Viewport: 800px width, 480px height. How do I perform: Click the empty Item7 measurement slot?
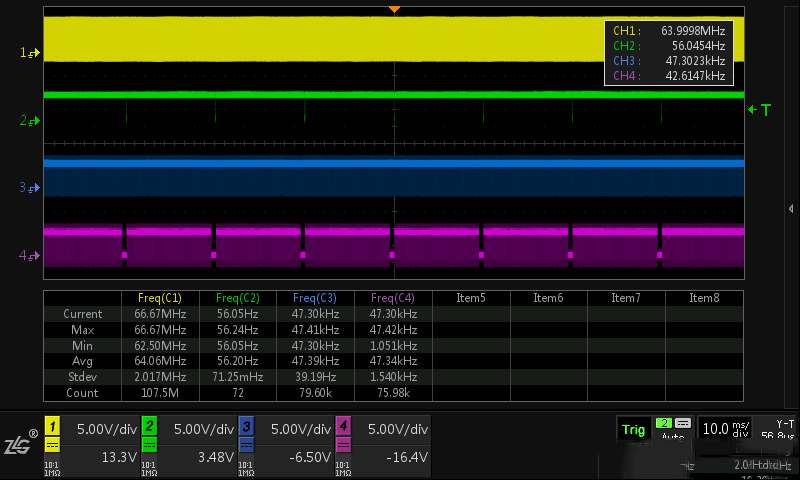coord(626,298)
